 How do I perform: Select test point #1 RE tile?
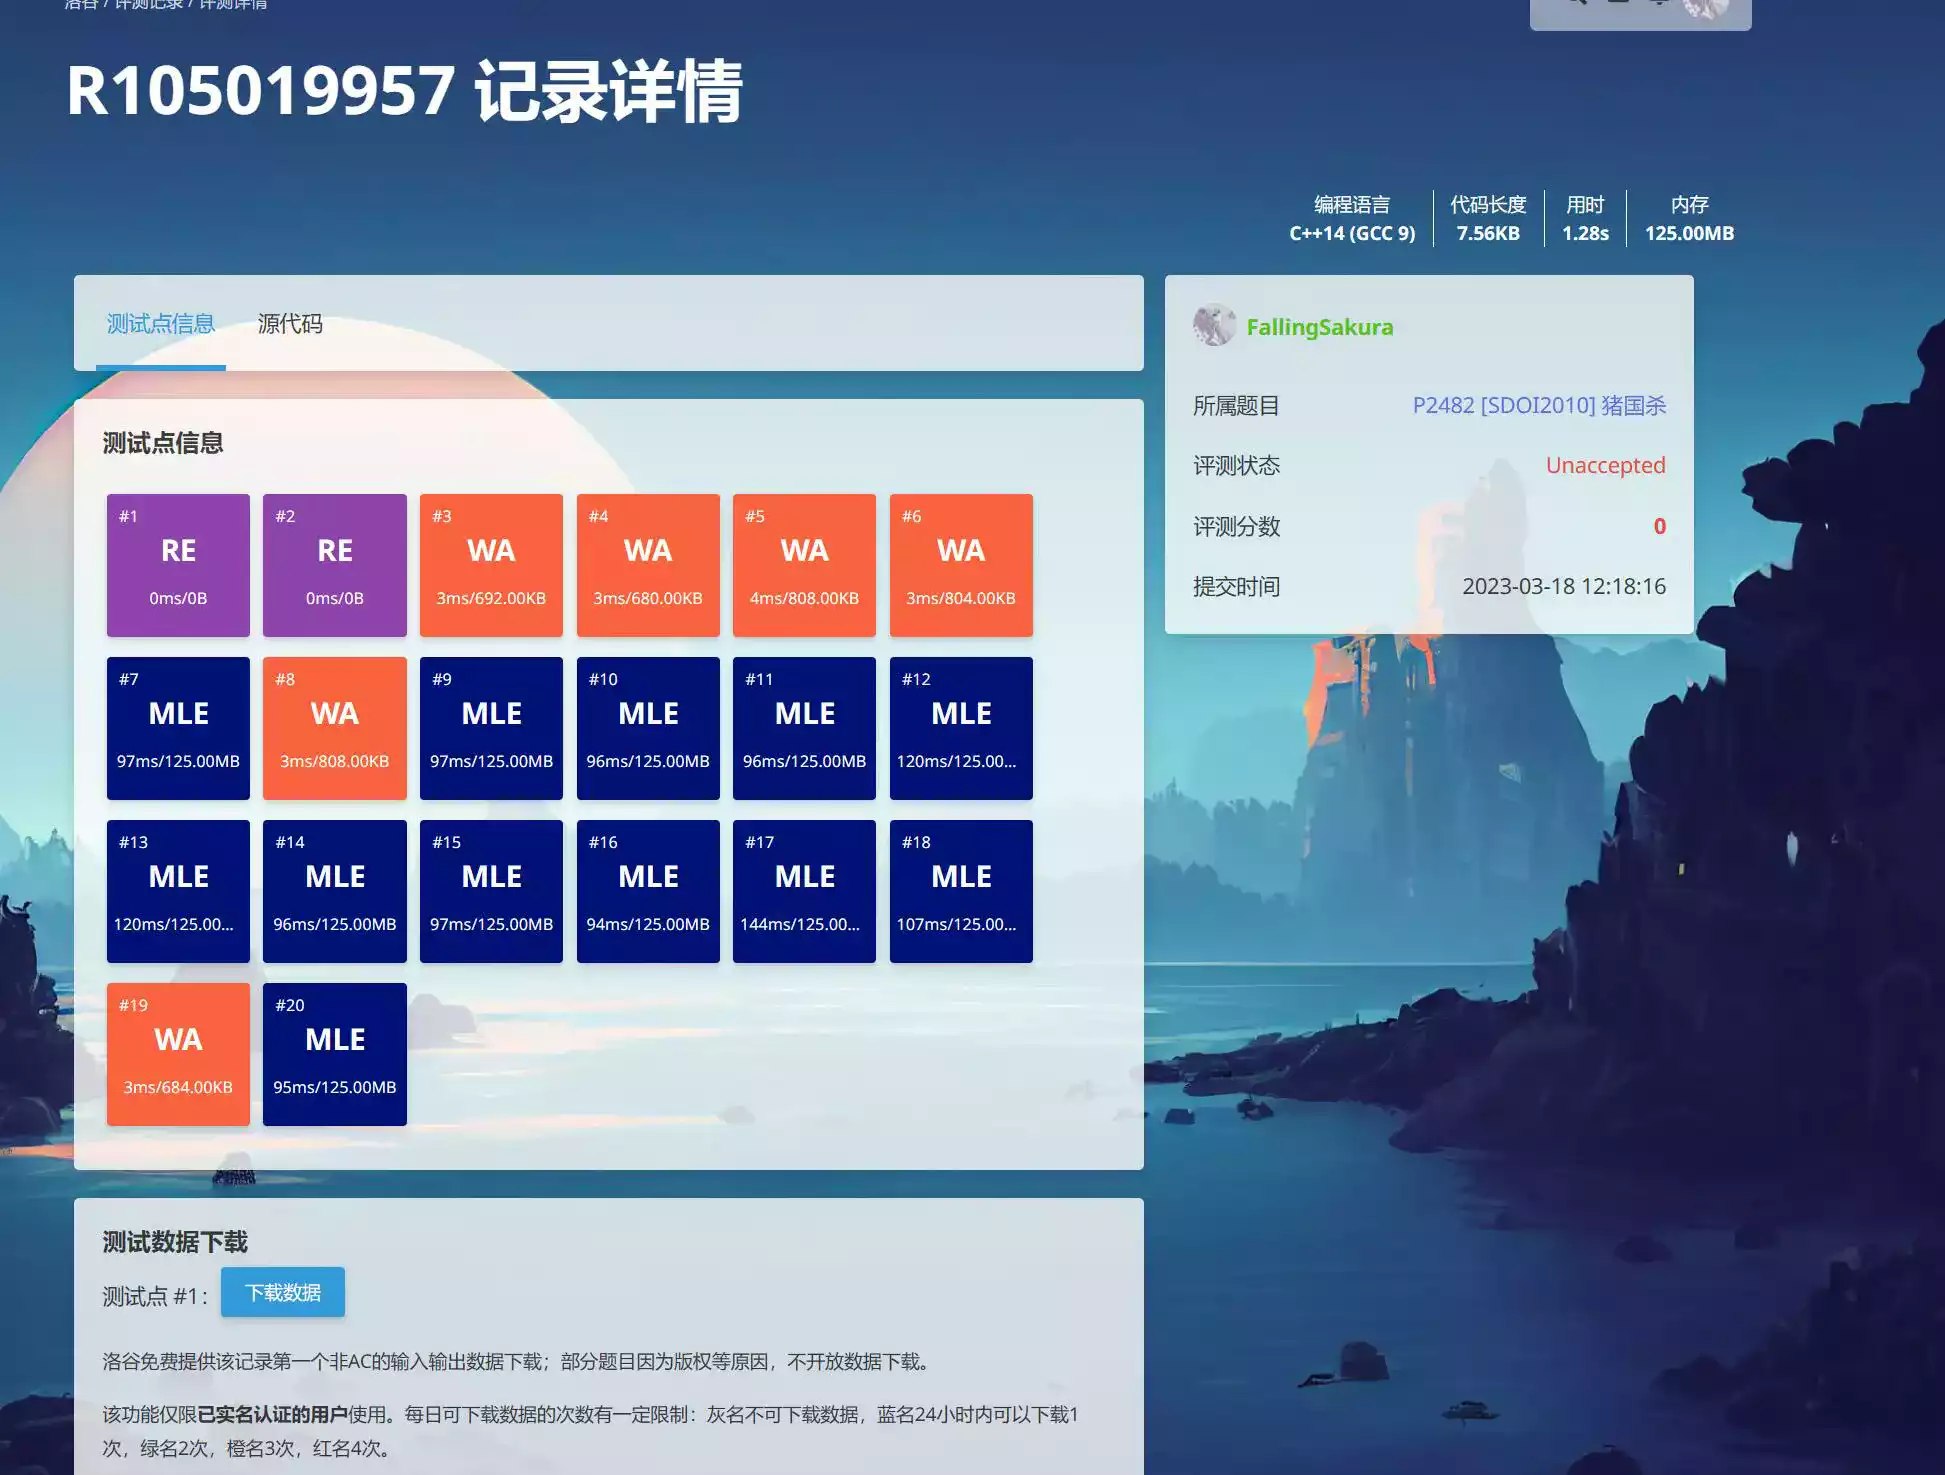pyautogui.click(x=178, y=565)
